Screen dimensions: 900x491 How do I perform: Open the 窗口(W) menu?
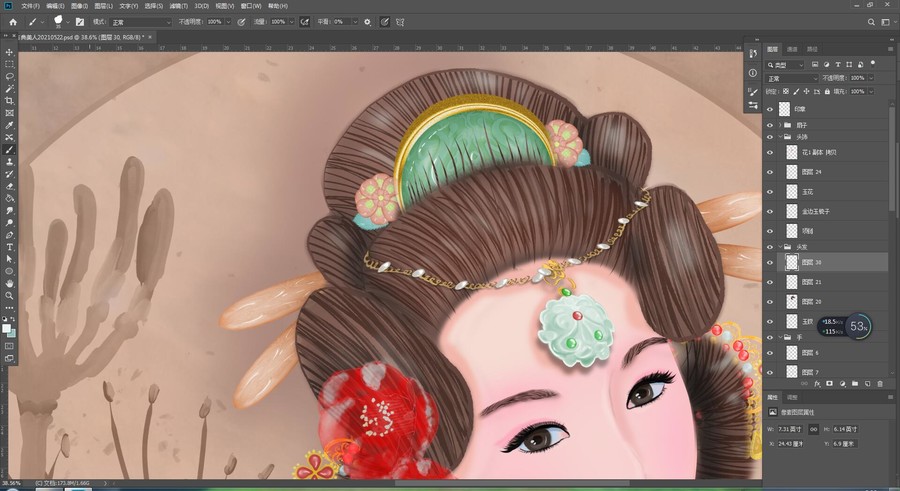(251, 6)
